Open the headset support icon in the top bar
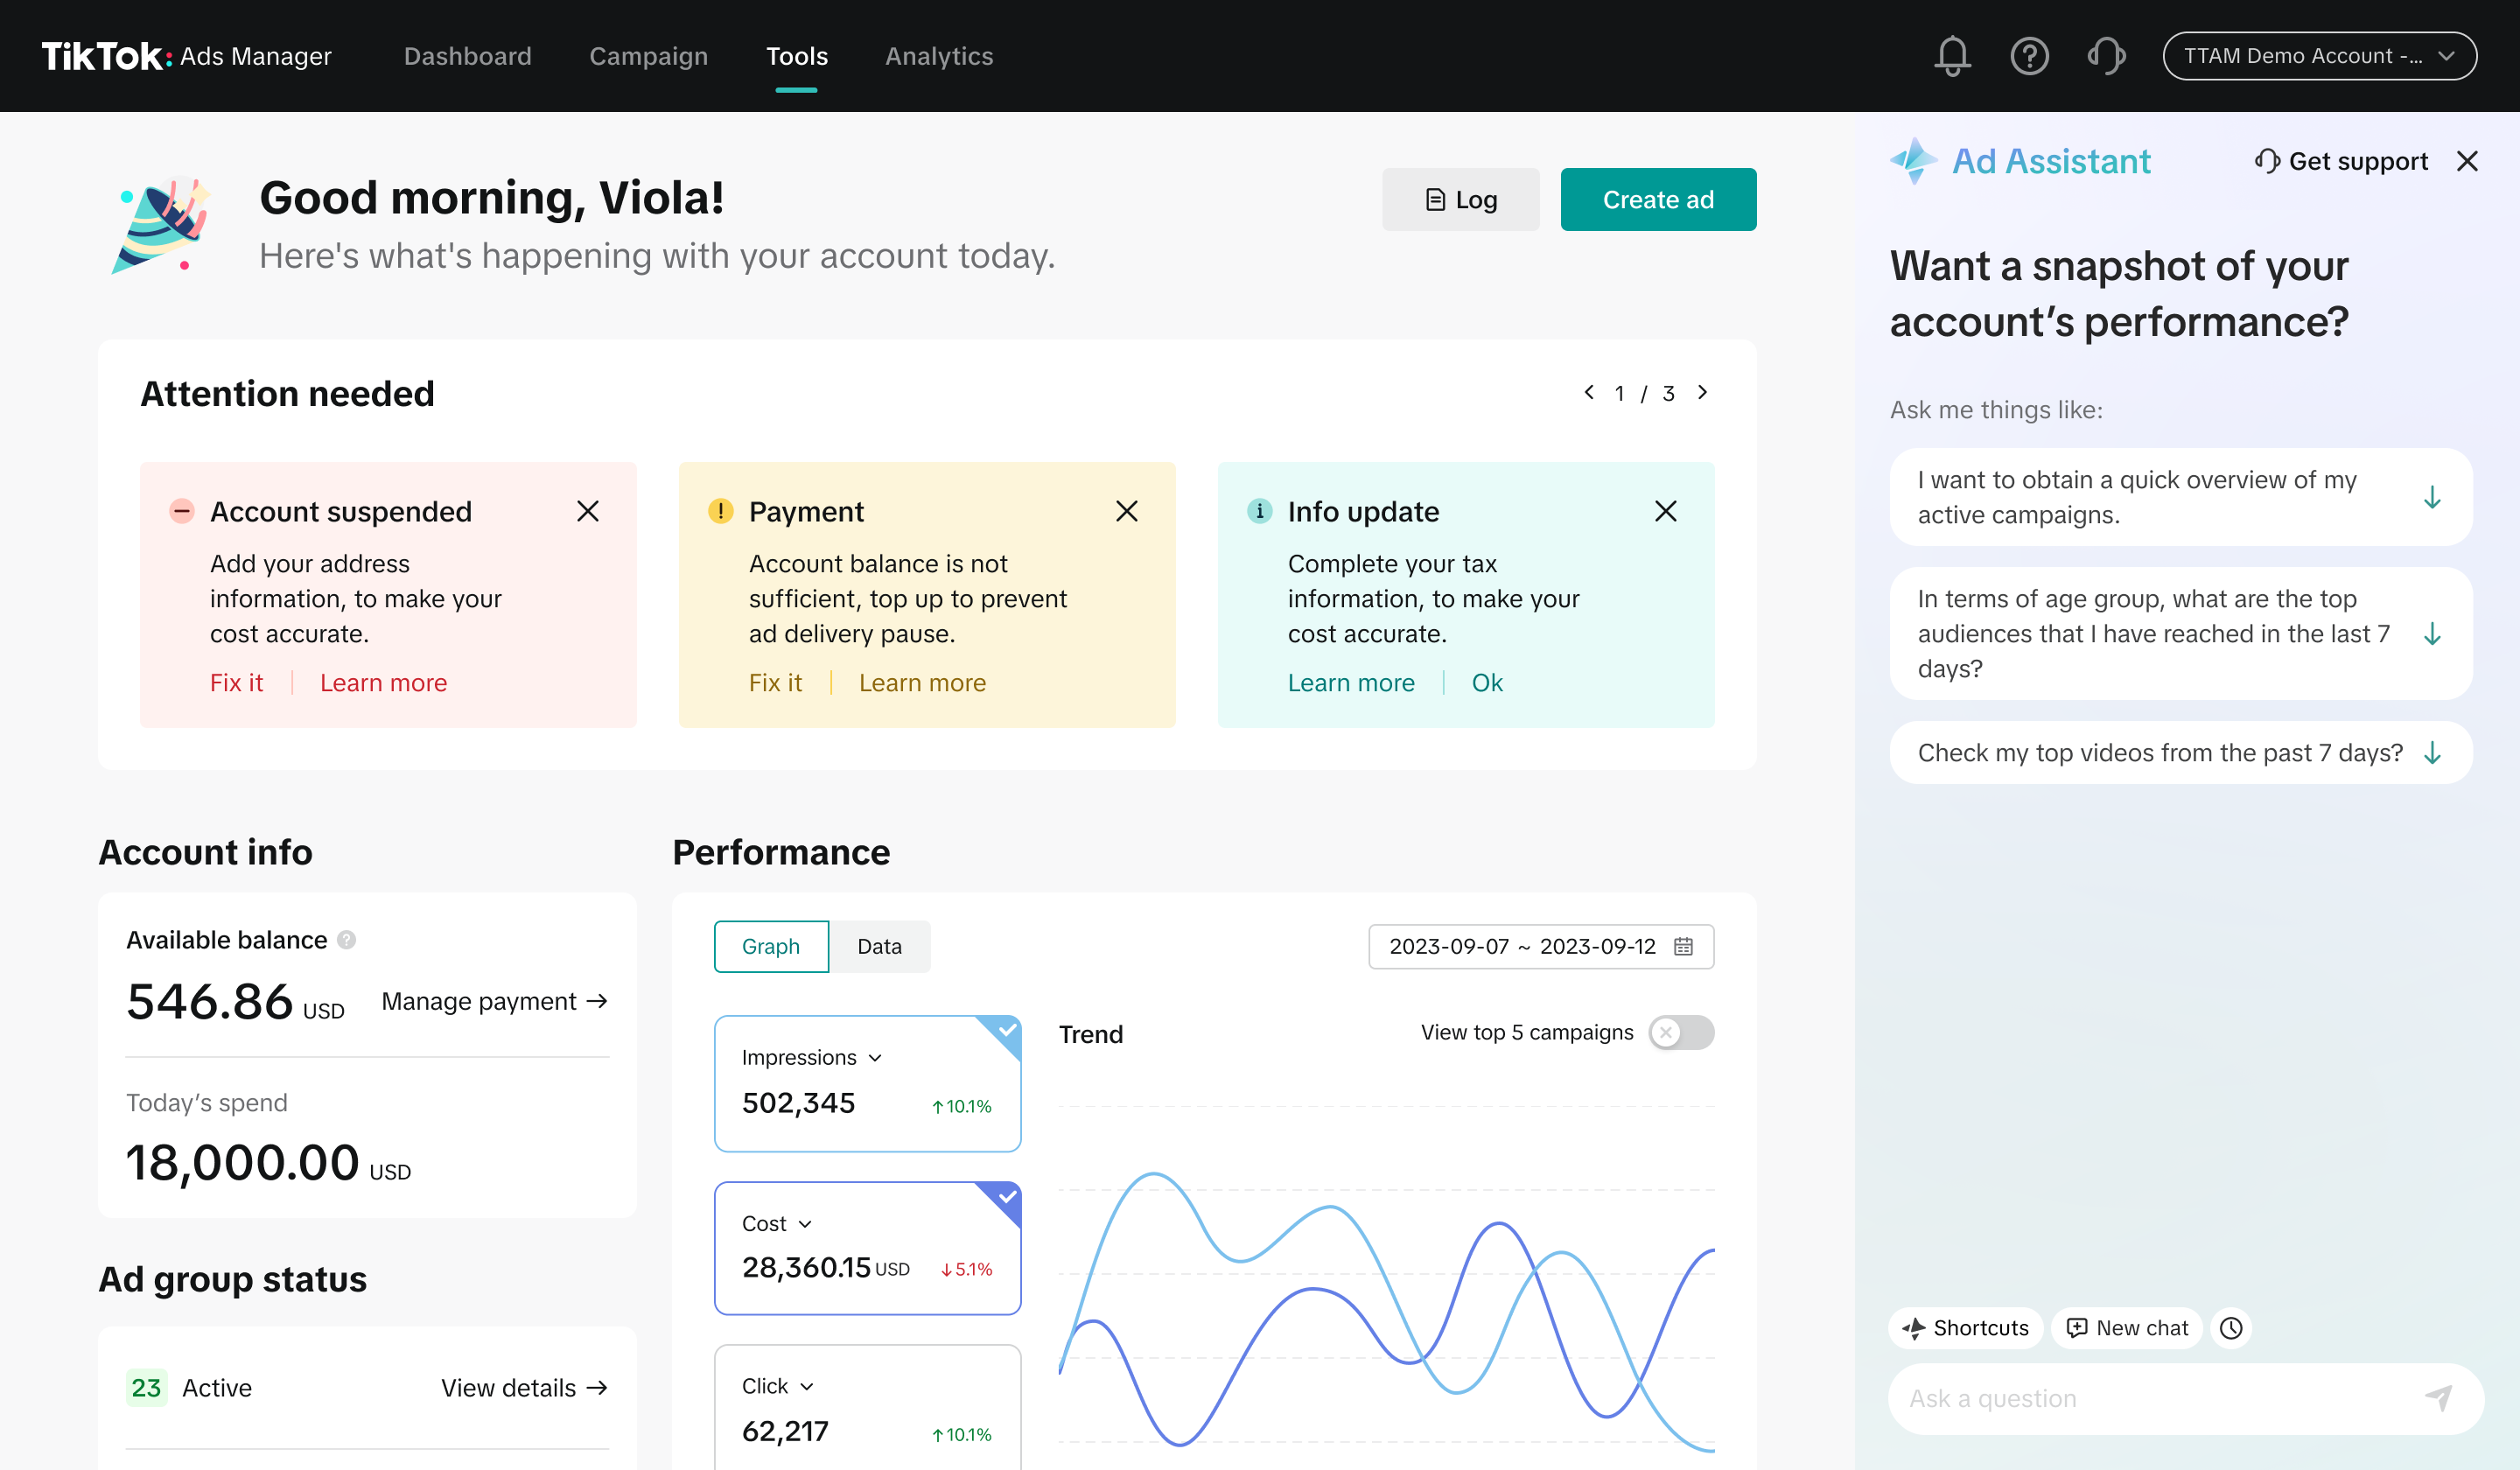The width and height of the screenshot is (2520, 1470). coord(2106,56)
